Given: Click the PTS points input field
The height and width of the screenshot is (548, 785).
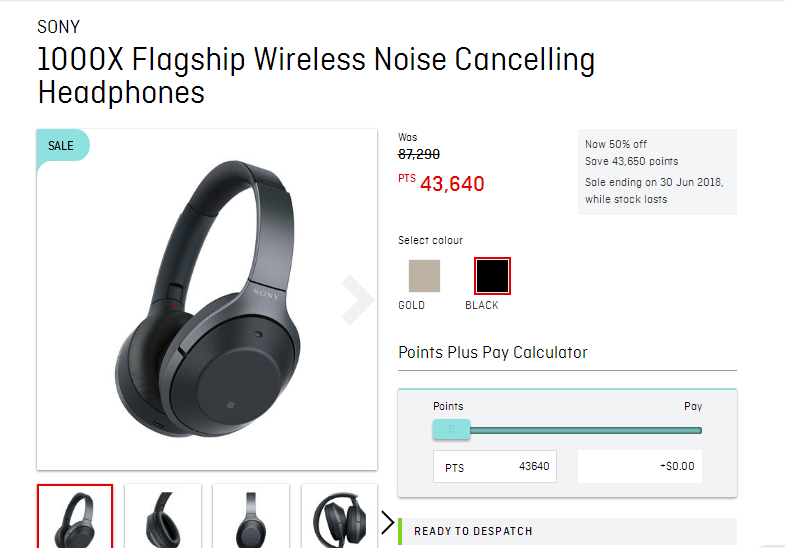Looking at the screenshot, I should pyautogui.click(x=495, y=467).
